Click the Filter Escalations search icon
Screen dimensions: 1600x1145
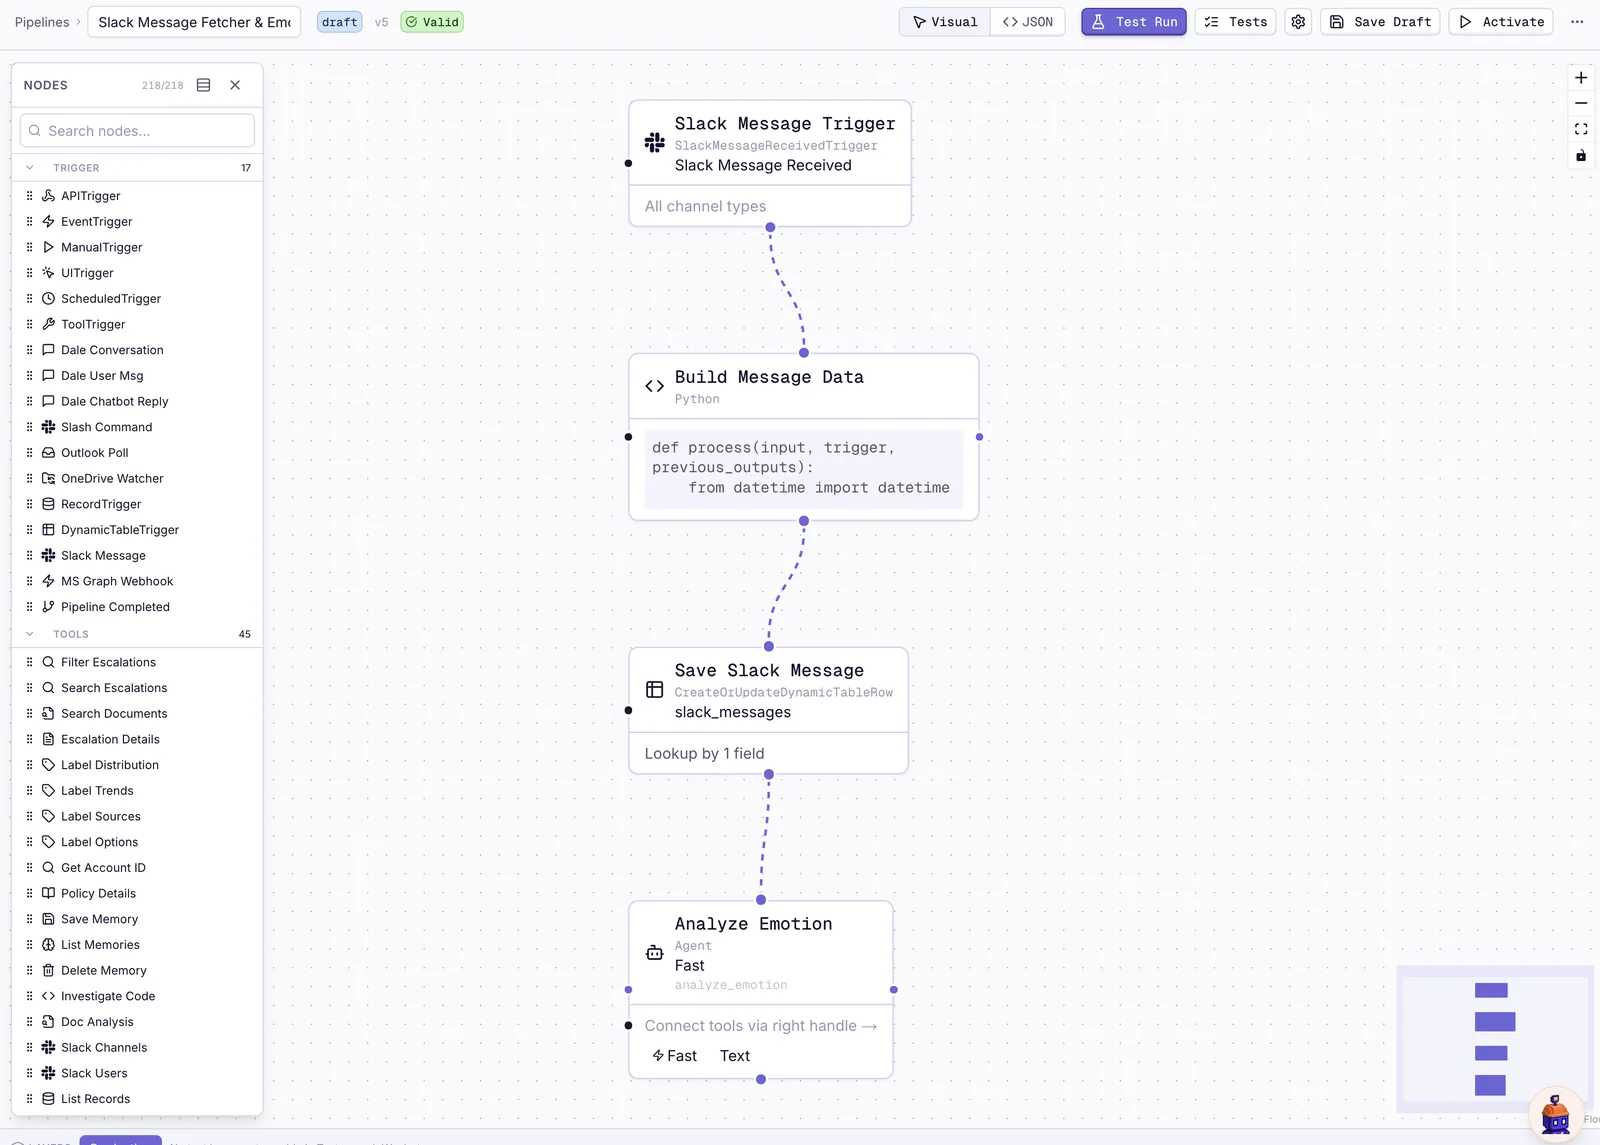pyautogui.click(x=48, y=662)
